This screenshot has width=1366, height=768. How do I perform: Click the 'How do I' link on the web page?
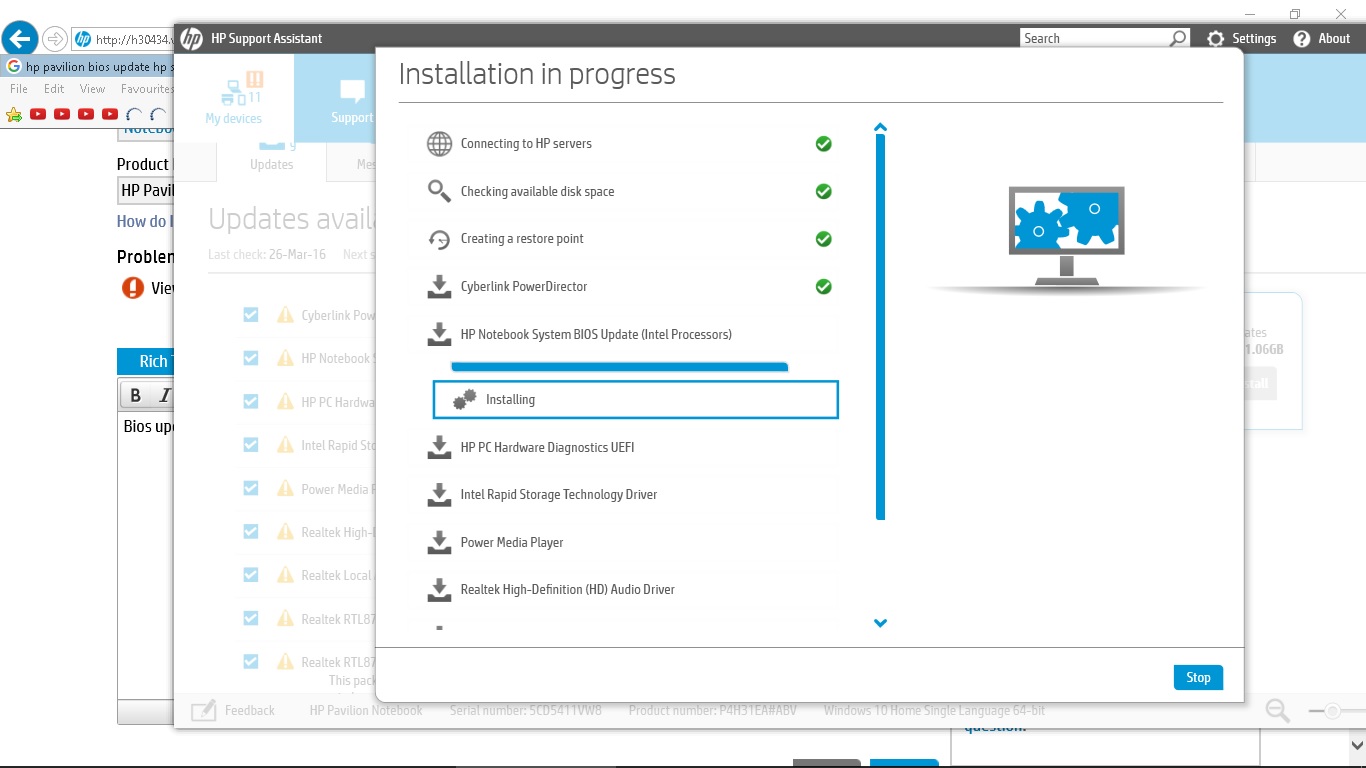[x=145, y=221]
